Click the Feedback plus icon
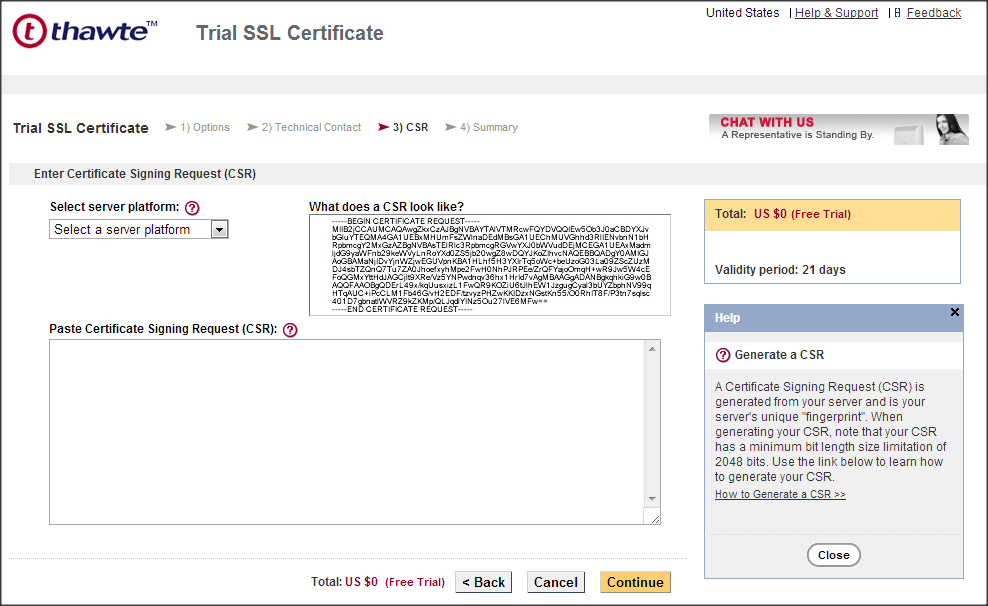 (x=897, y=13)
